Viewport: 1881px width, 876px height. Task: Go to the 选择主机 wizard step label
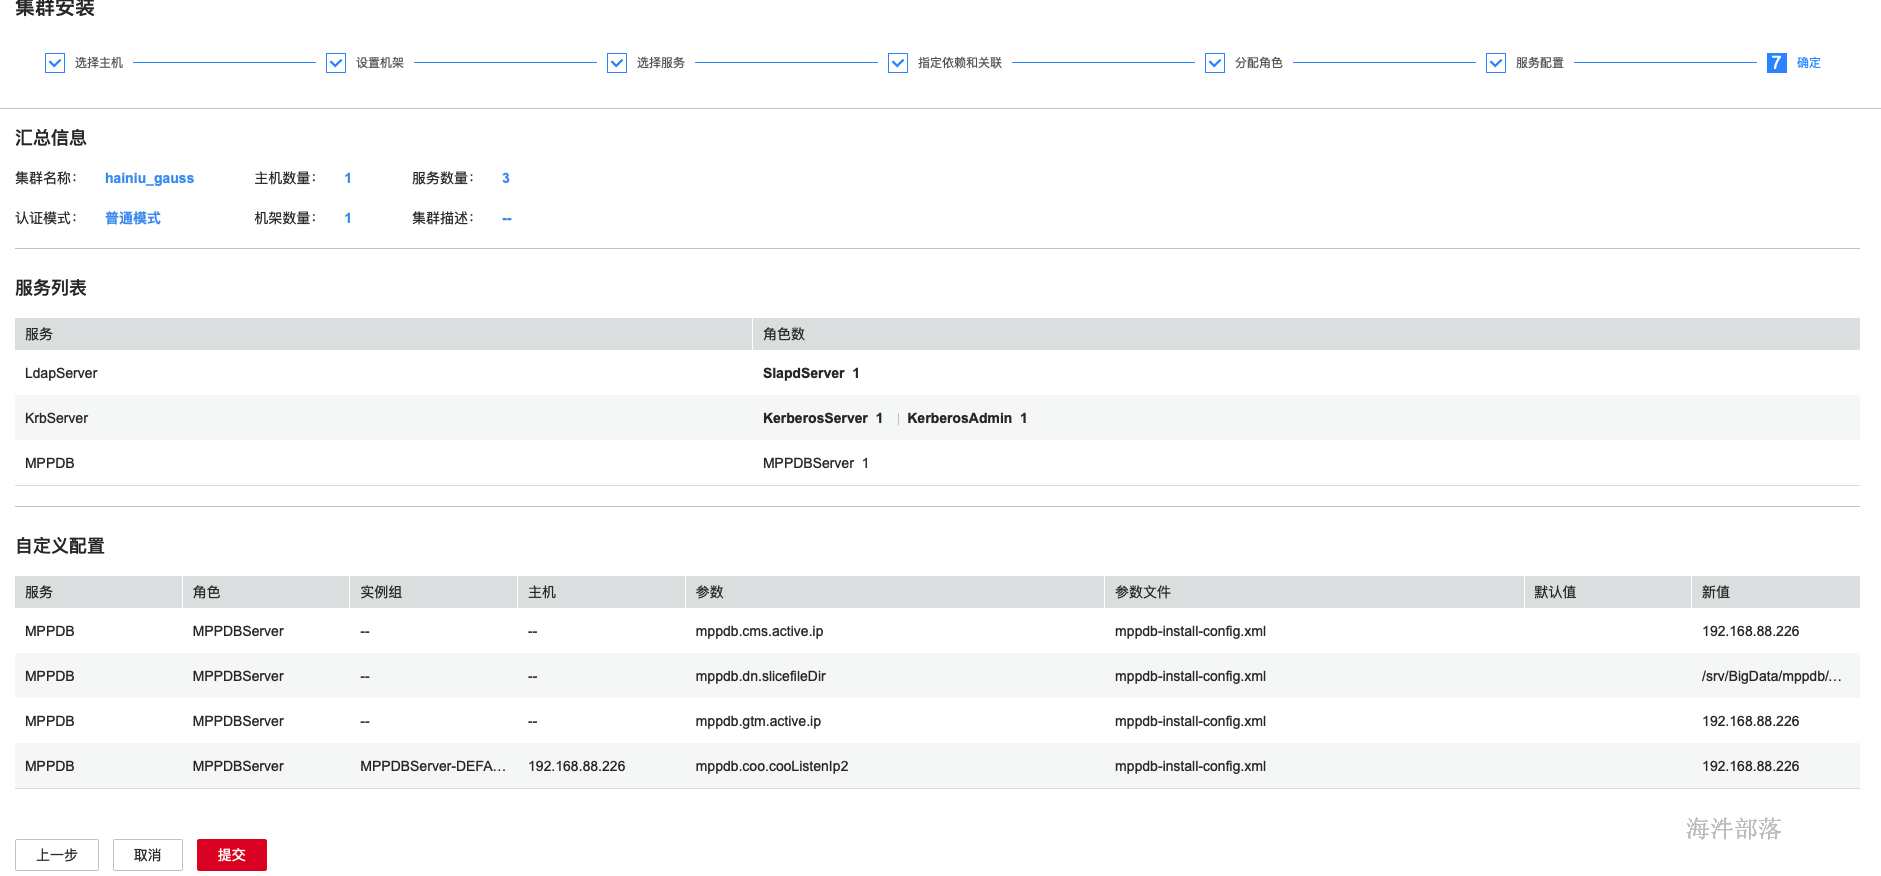99,63
